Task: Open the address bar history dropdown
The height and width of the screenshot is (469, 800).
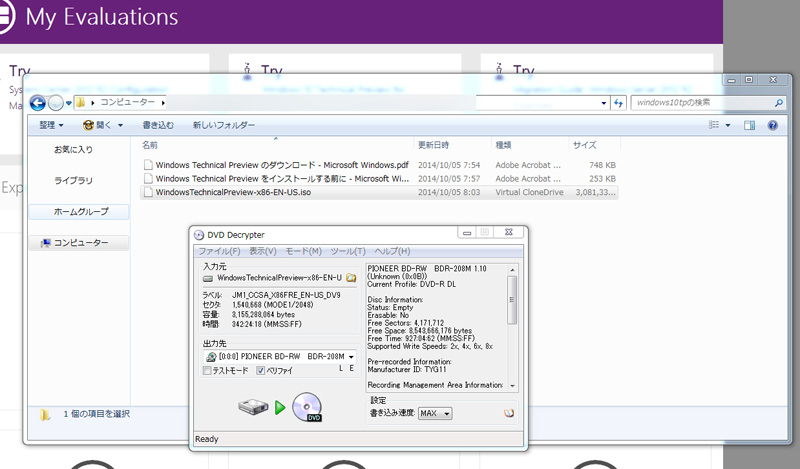Action: pyautogui.click(x=604, y=103)
